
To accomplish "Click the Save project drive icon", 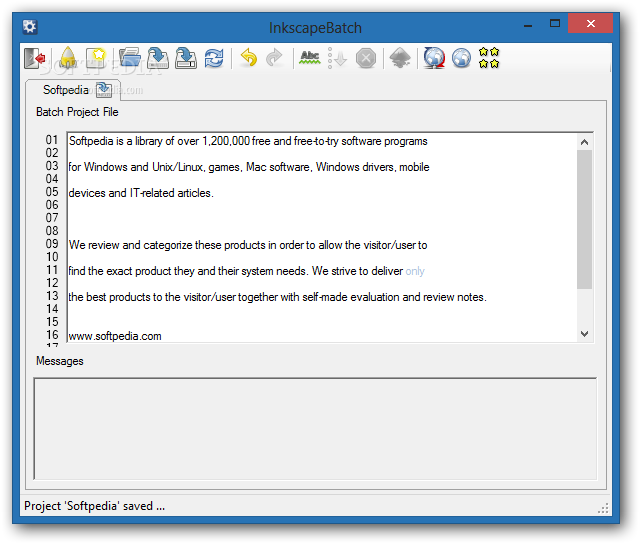I will click(x=158, y=58).
